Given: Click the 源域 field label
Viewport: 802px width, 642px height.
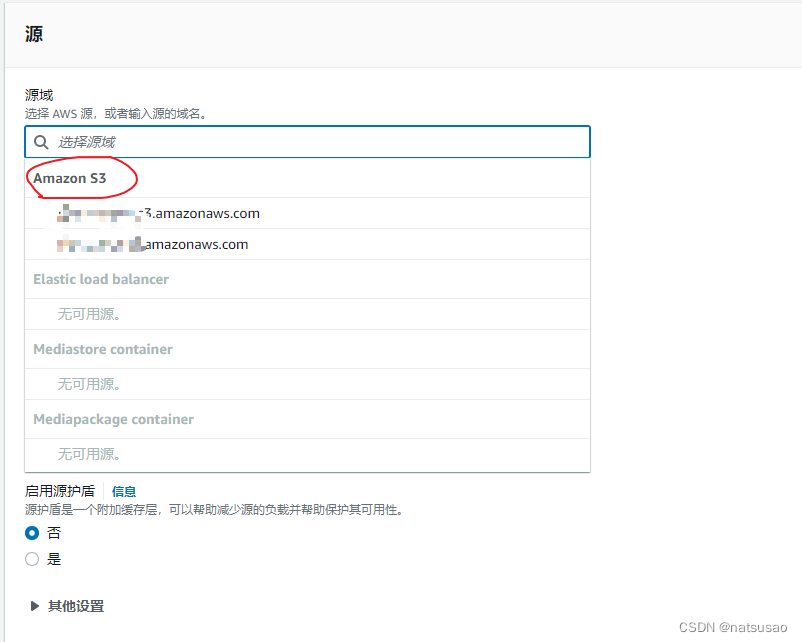Looking at the screenshot, I should tap(39, 95).
